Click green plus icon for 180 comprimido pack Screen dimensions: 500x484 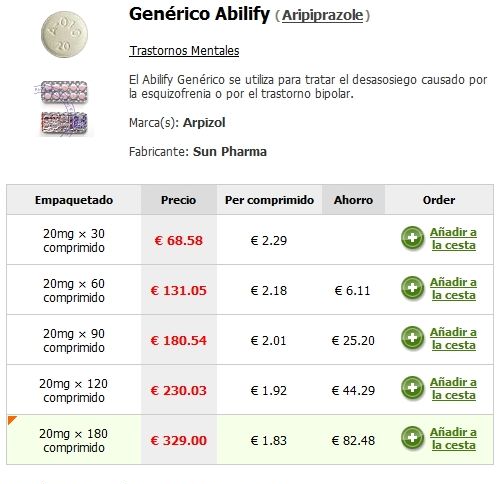[x=412, y=438]
